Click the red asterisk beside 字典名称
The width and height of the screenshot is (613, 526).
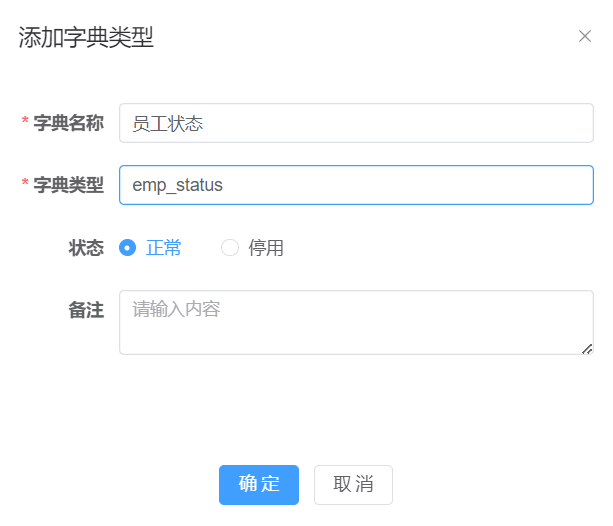(25, 123)
